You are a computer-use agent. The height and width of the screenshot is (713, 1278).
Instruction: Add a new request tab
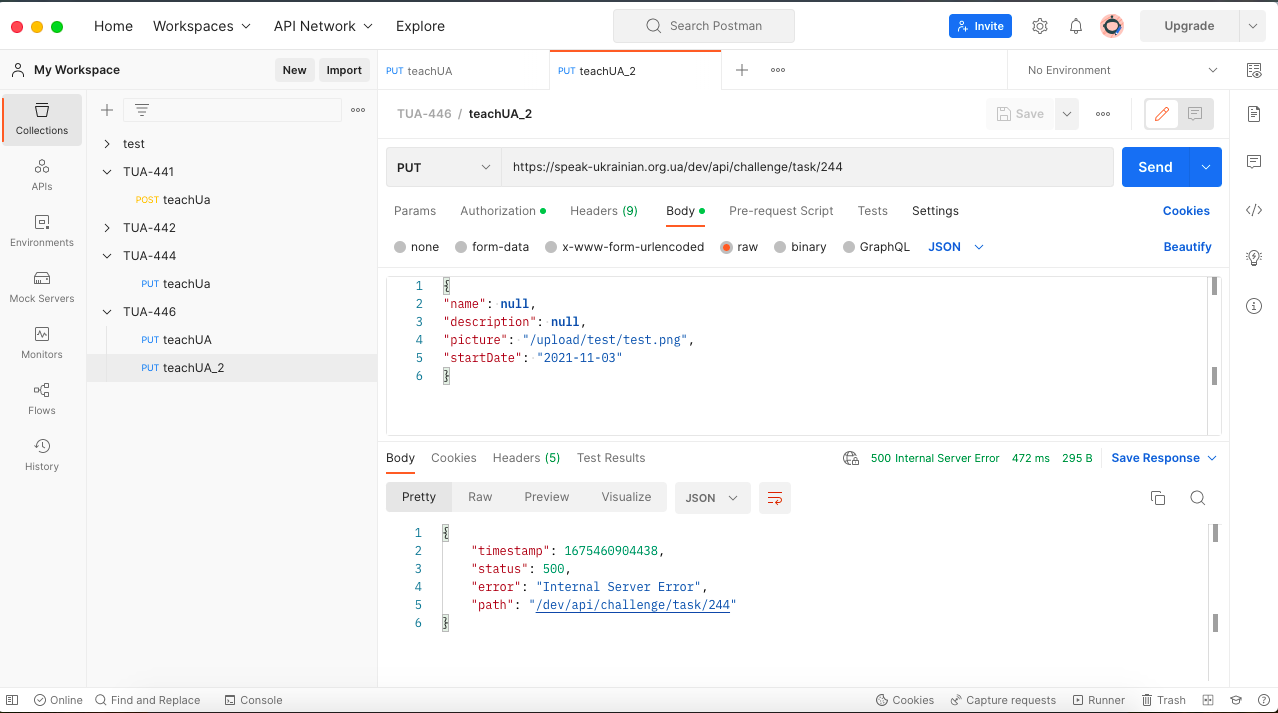click(742, 70)
